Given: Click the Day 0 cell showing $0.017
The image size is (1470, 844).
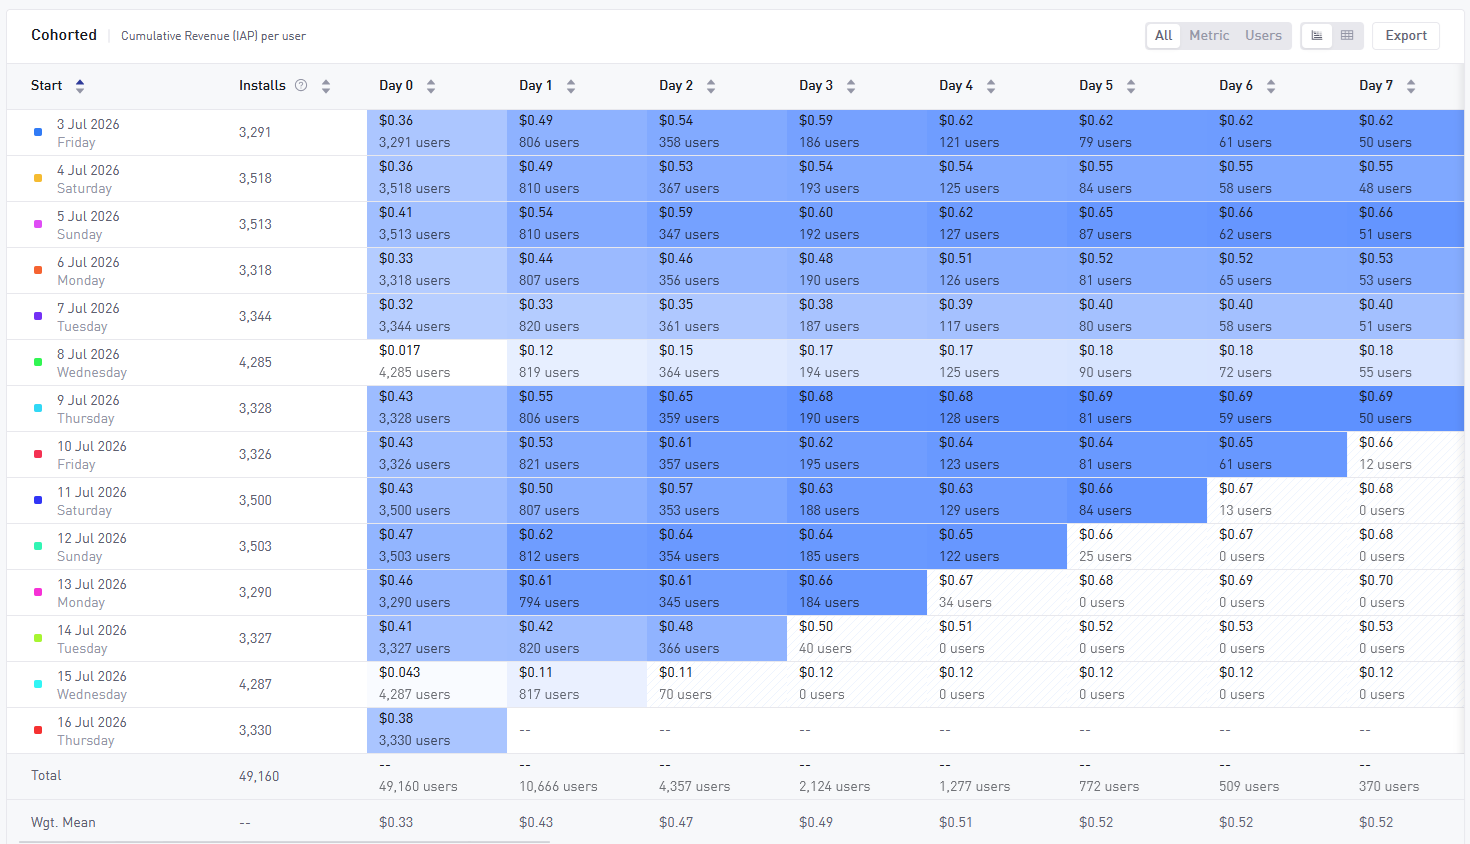Looking at the screenshot, I should click(437, 362).
